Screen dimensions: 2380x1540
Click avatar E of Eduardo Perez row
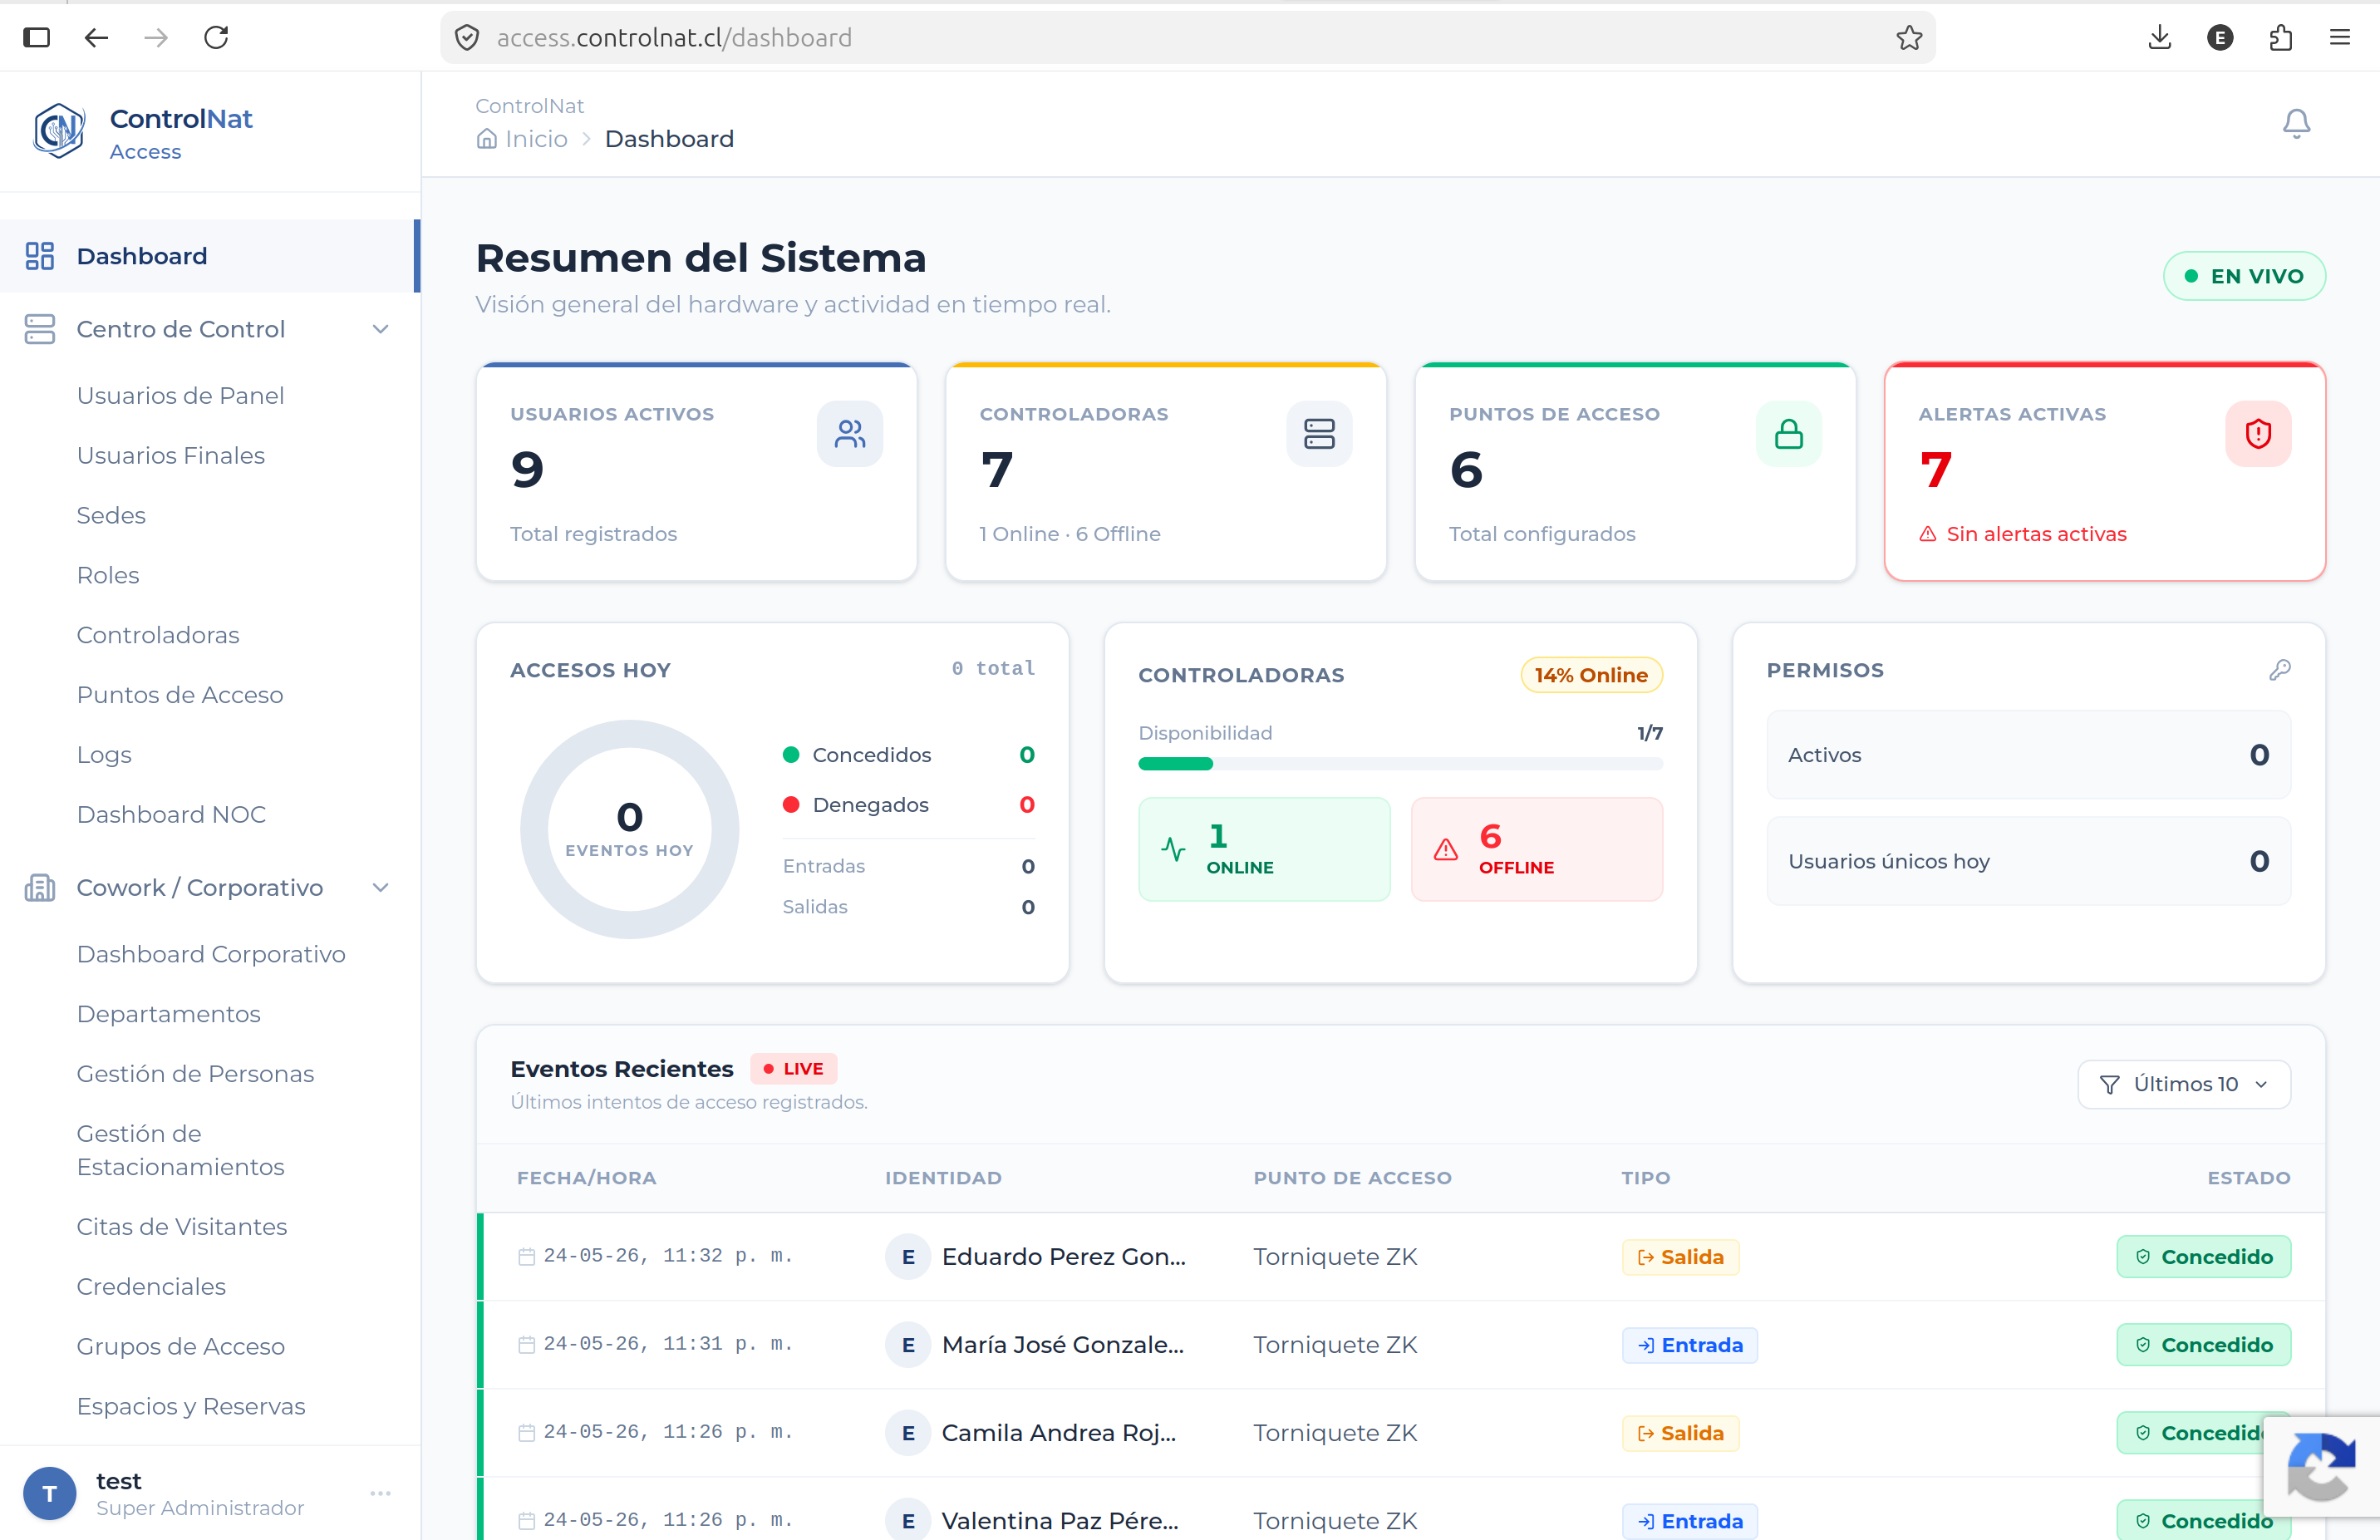908,1257
